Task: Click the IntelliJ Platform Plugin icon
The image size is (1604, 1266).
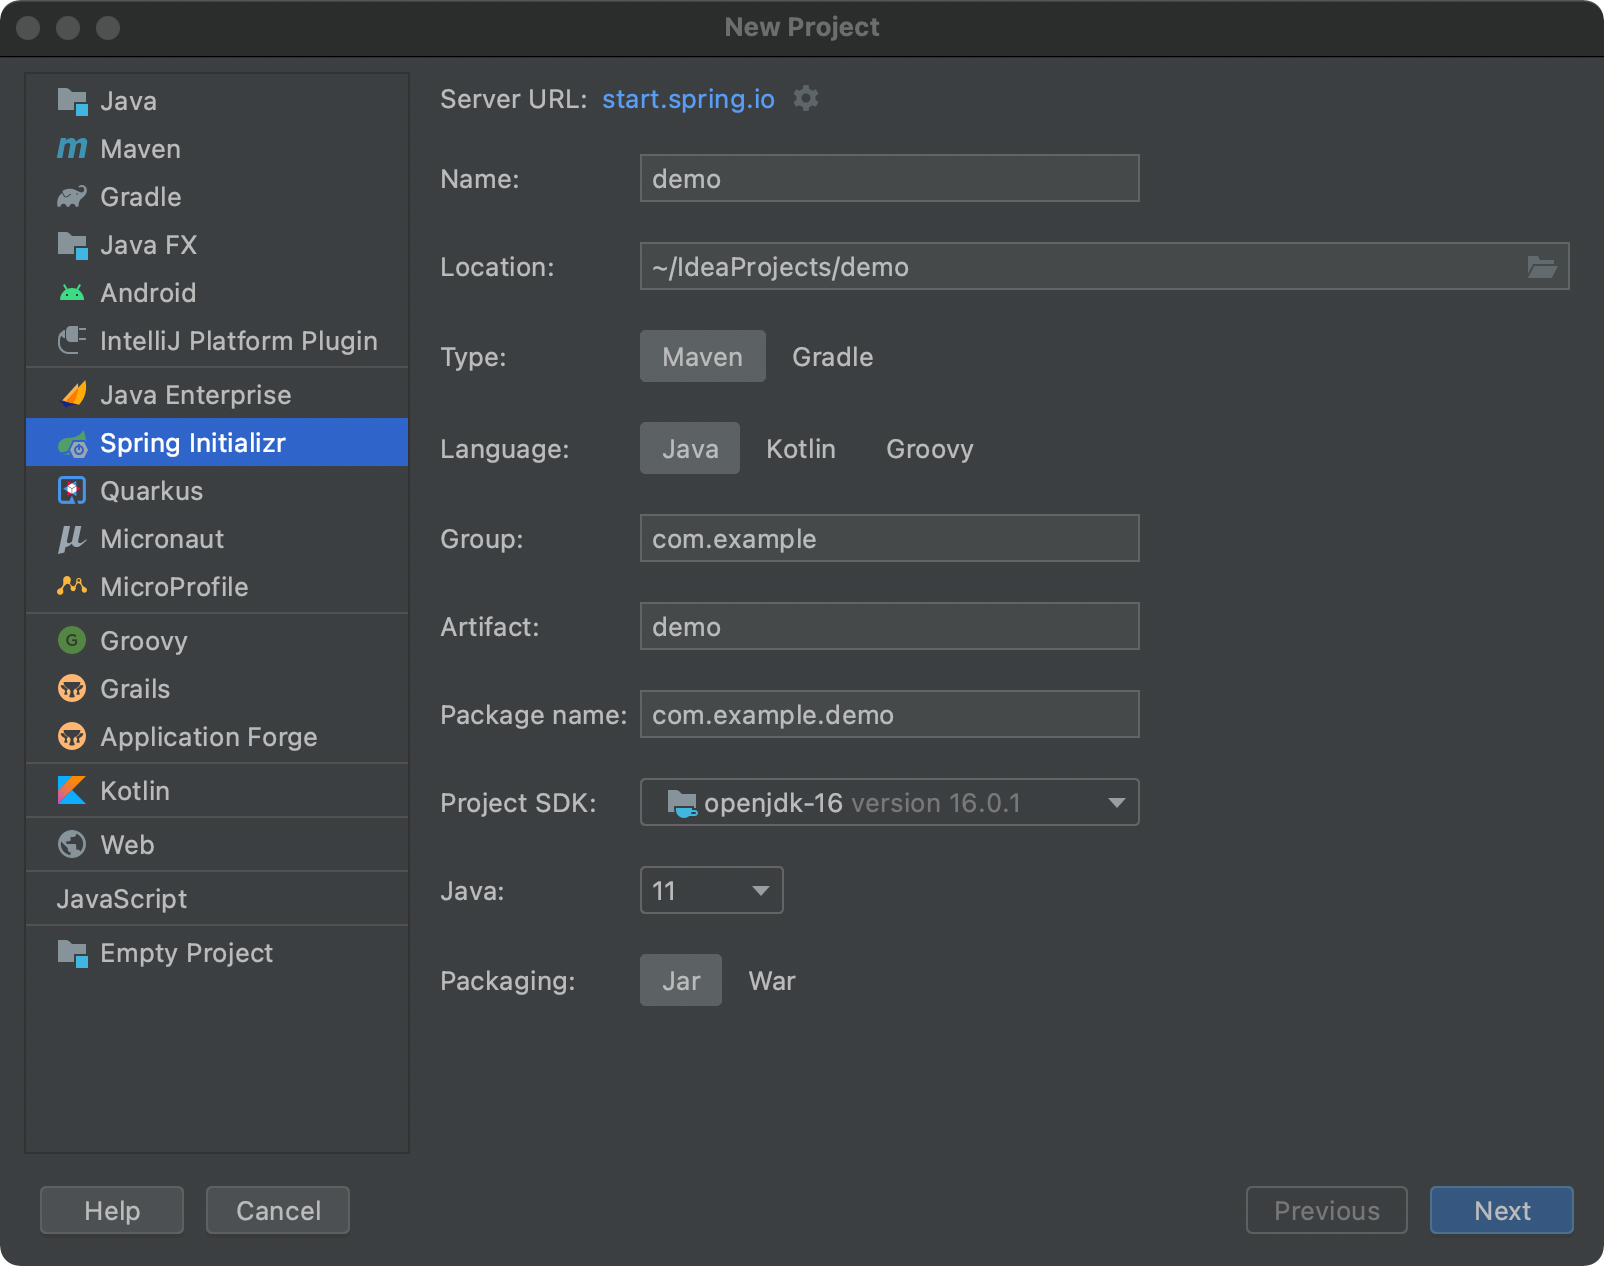Action: click(72, 341)
